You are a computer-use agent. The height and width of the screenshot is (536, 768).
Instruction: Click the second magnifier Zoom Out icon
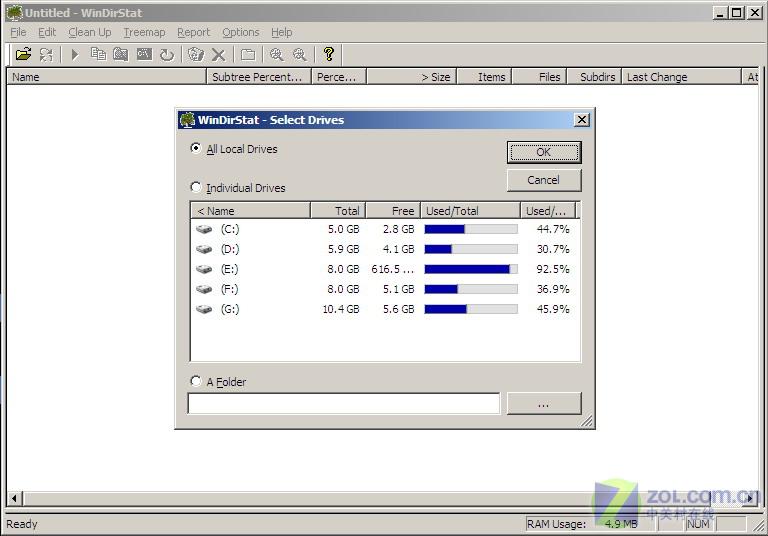299,54
